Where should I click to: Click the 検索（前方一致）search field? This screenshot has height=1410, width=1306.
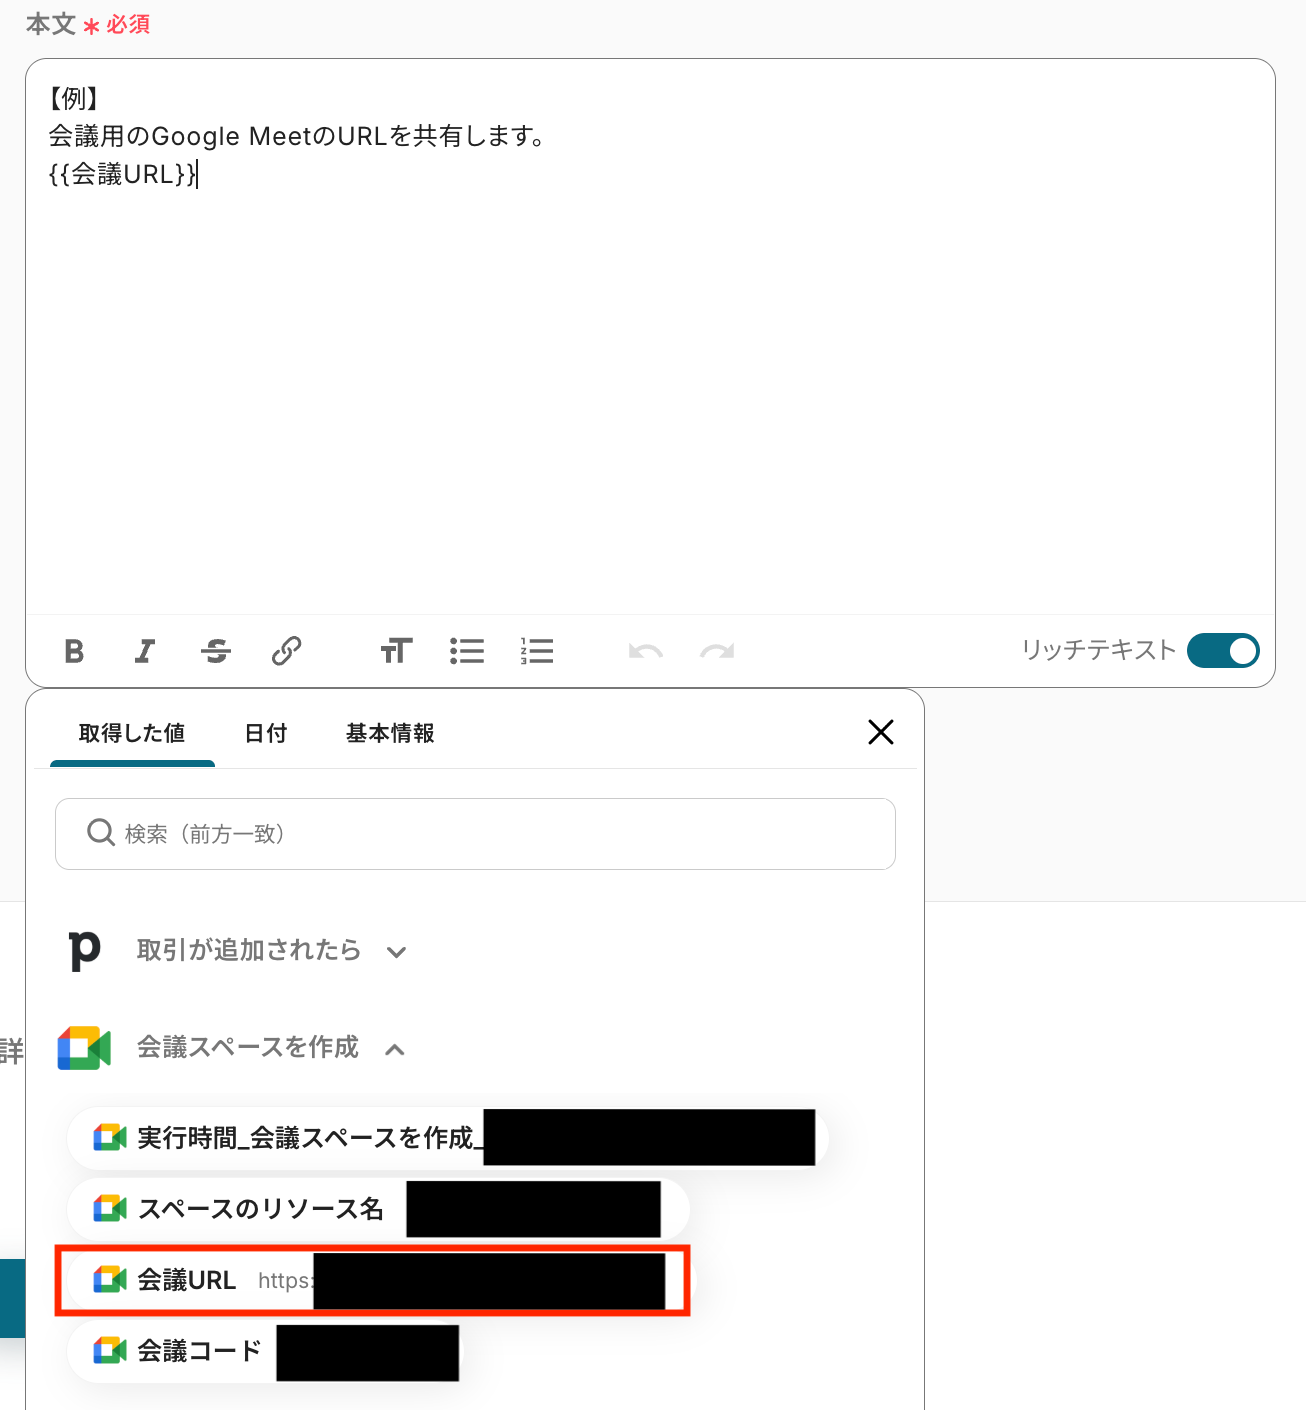click(475, 834)
